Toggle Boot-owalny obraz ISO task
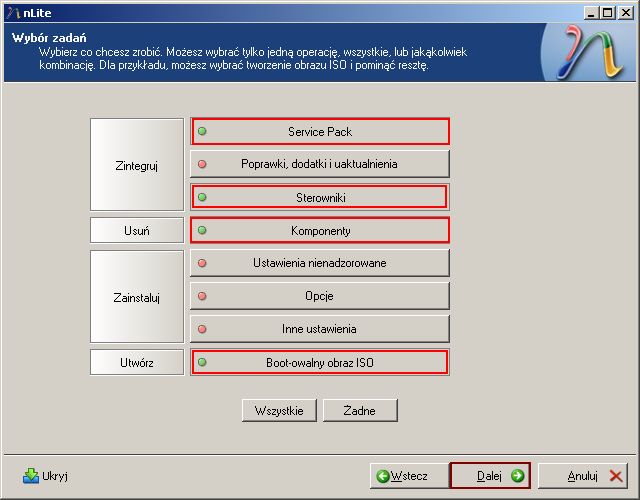The height and width of the screenshot is (500, 640). click(x=320, y=362)
